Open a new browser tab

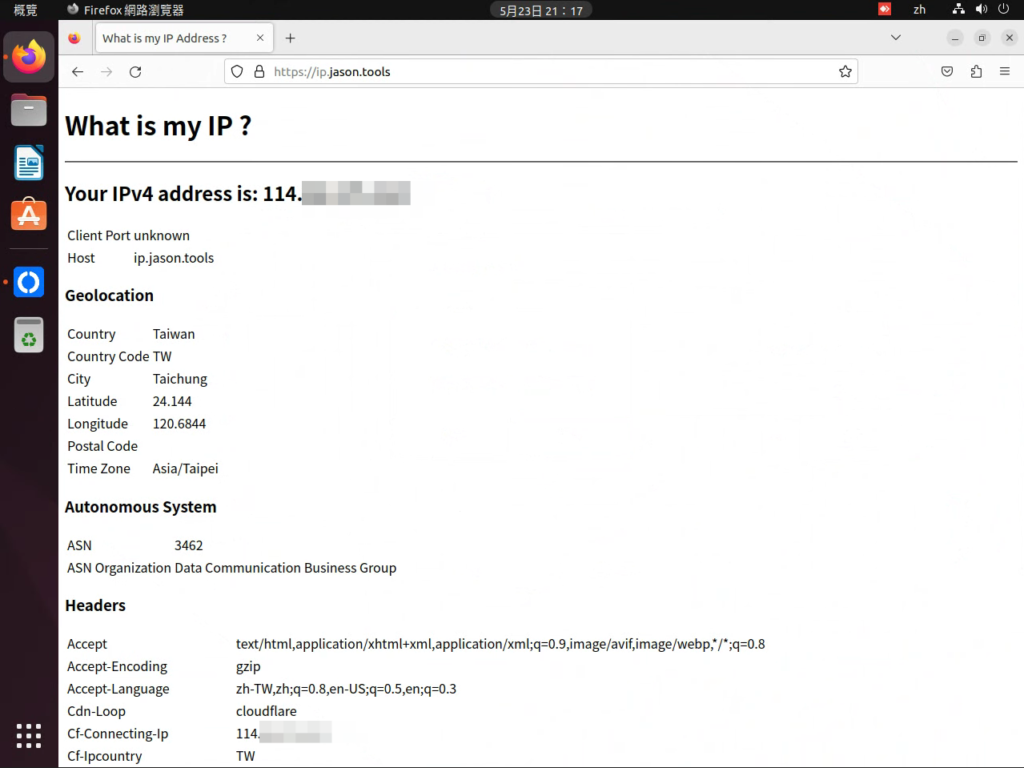coord(290,39)
